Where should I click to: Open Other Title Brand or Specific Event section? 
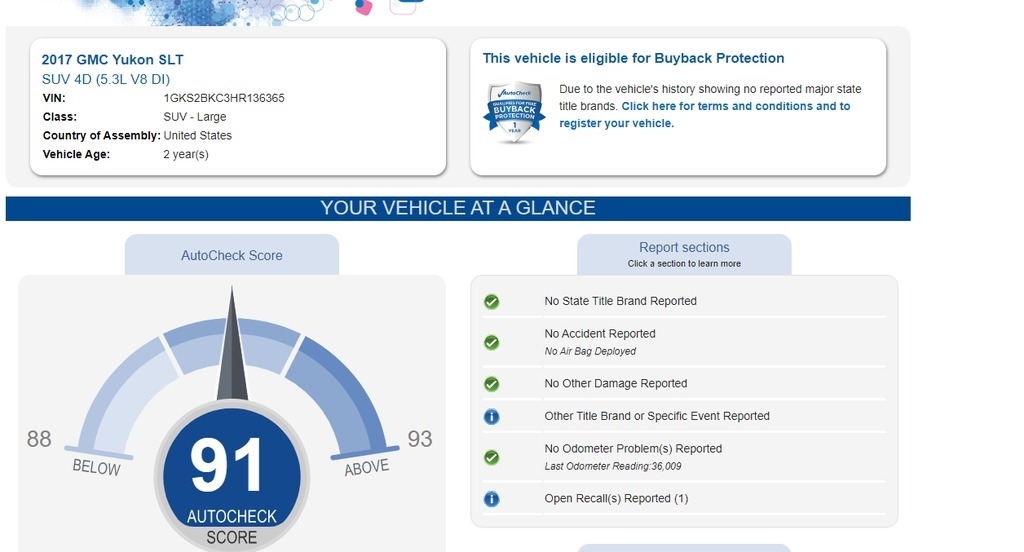click(657, 416)
